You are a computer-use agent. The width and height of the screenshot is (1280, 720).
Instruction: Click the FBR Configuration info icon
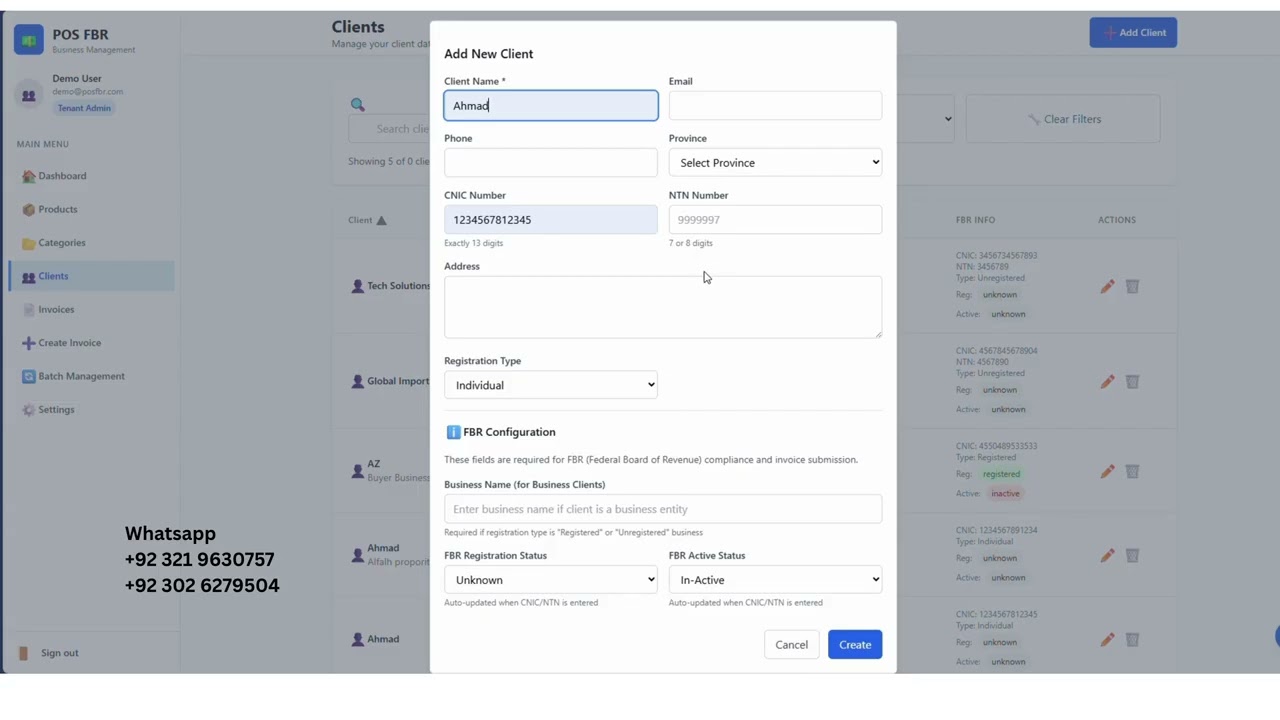pos(453,432)
